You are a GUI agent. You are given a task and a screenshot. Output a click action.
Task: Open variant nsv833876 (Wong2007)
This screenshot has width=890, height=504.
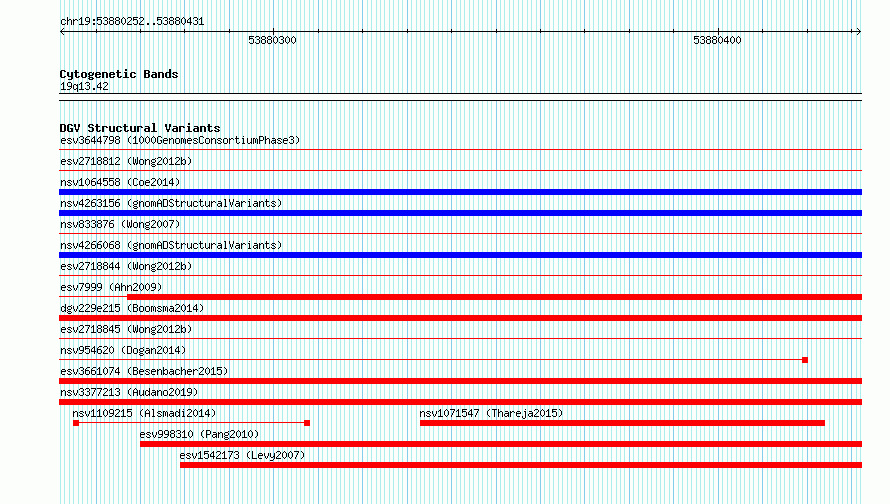click(x=120, y=224)
